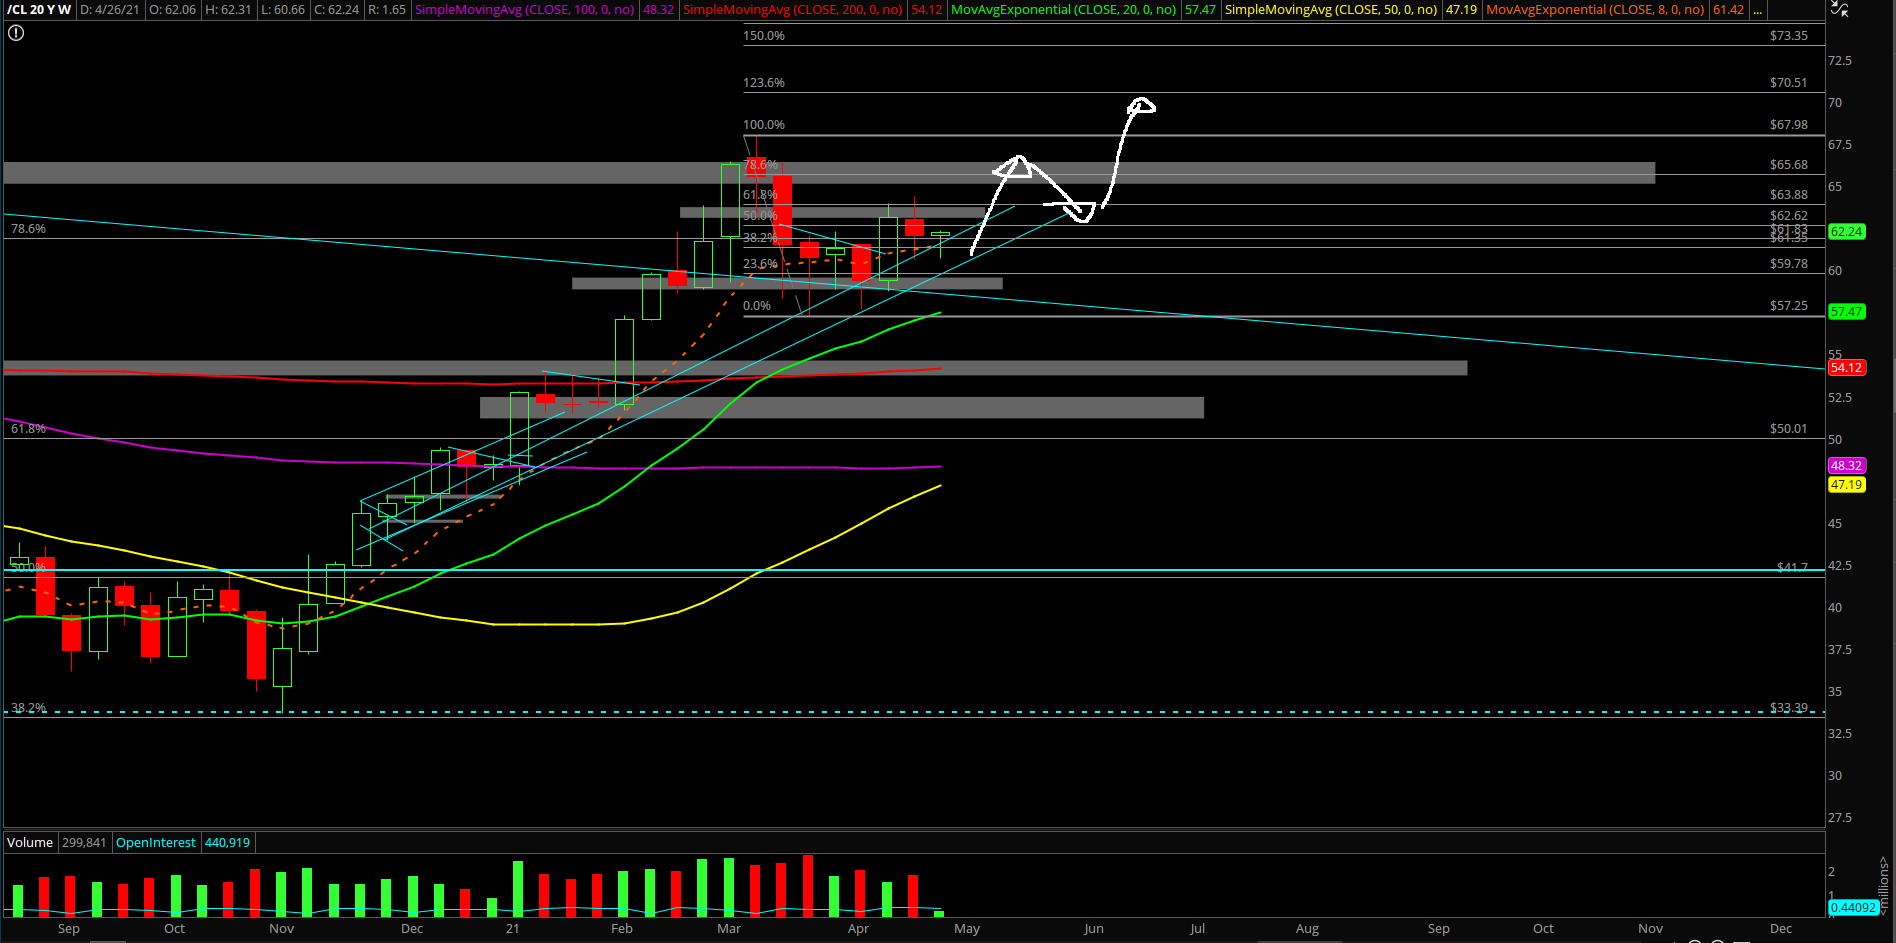Click the 100.0% Fibonacci level label
Image resolution: width=1896 pixels, height=943 pixels.
click(764, 124)
